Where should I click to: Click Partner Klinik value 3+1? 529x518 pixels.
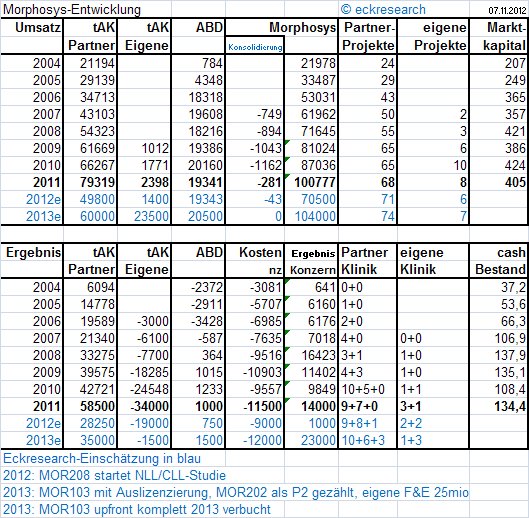pos(352,355)
